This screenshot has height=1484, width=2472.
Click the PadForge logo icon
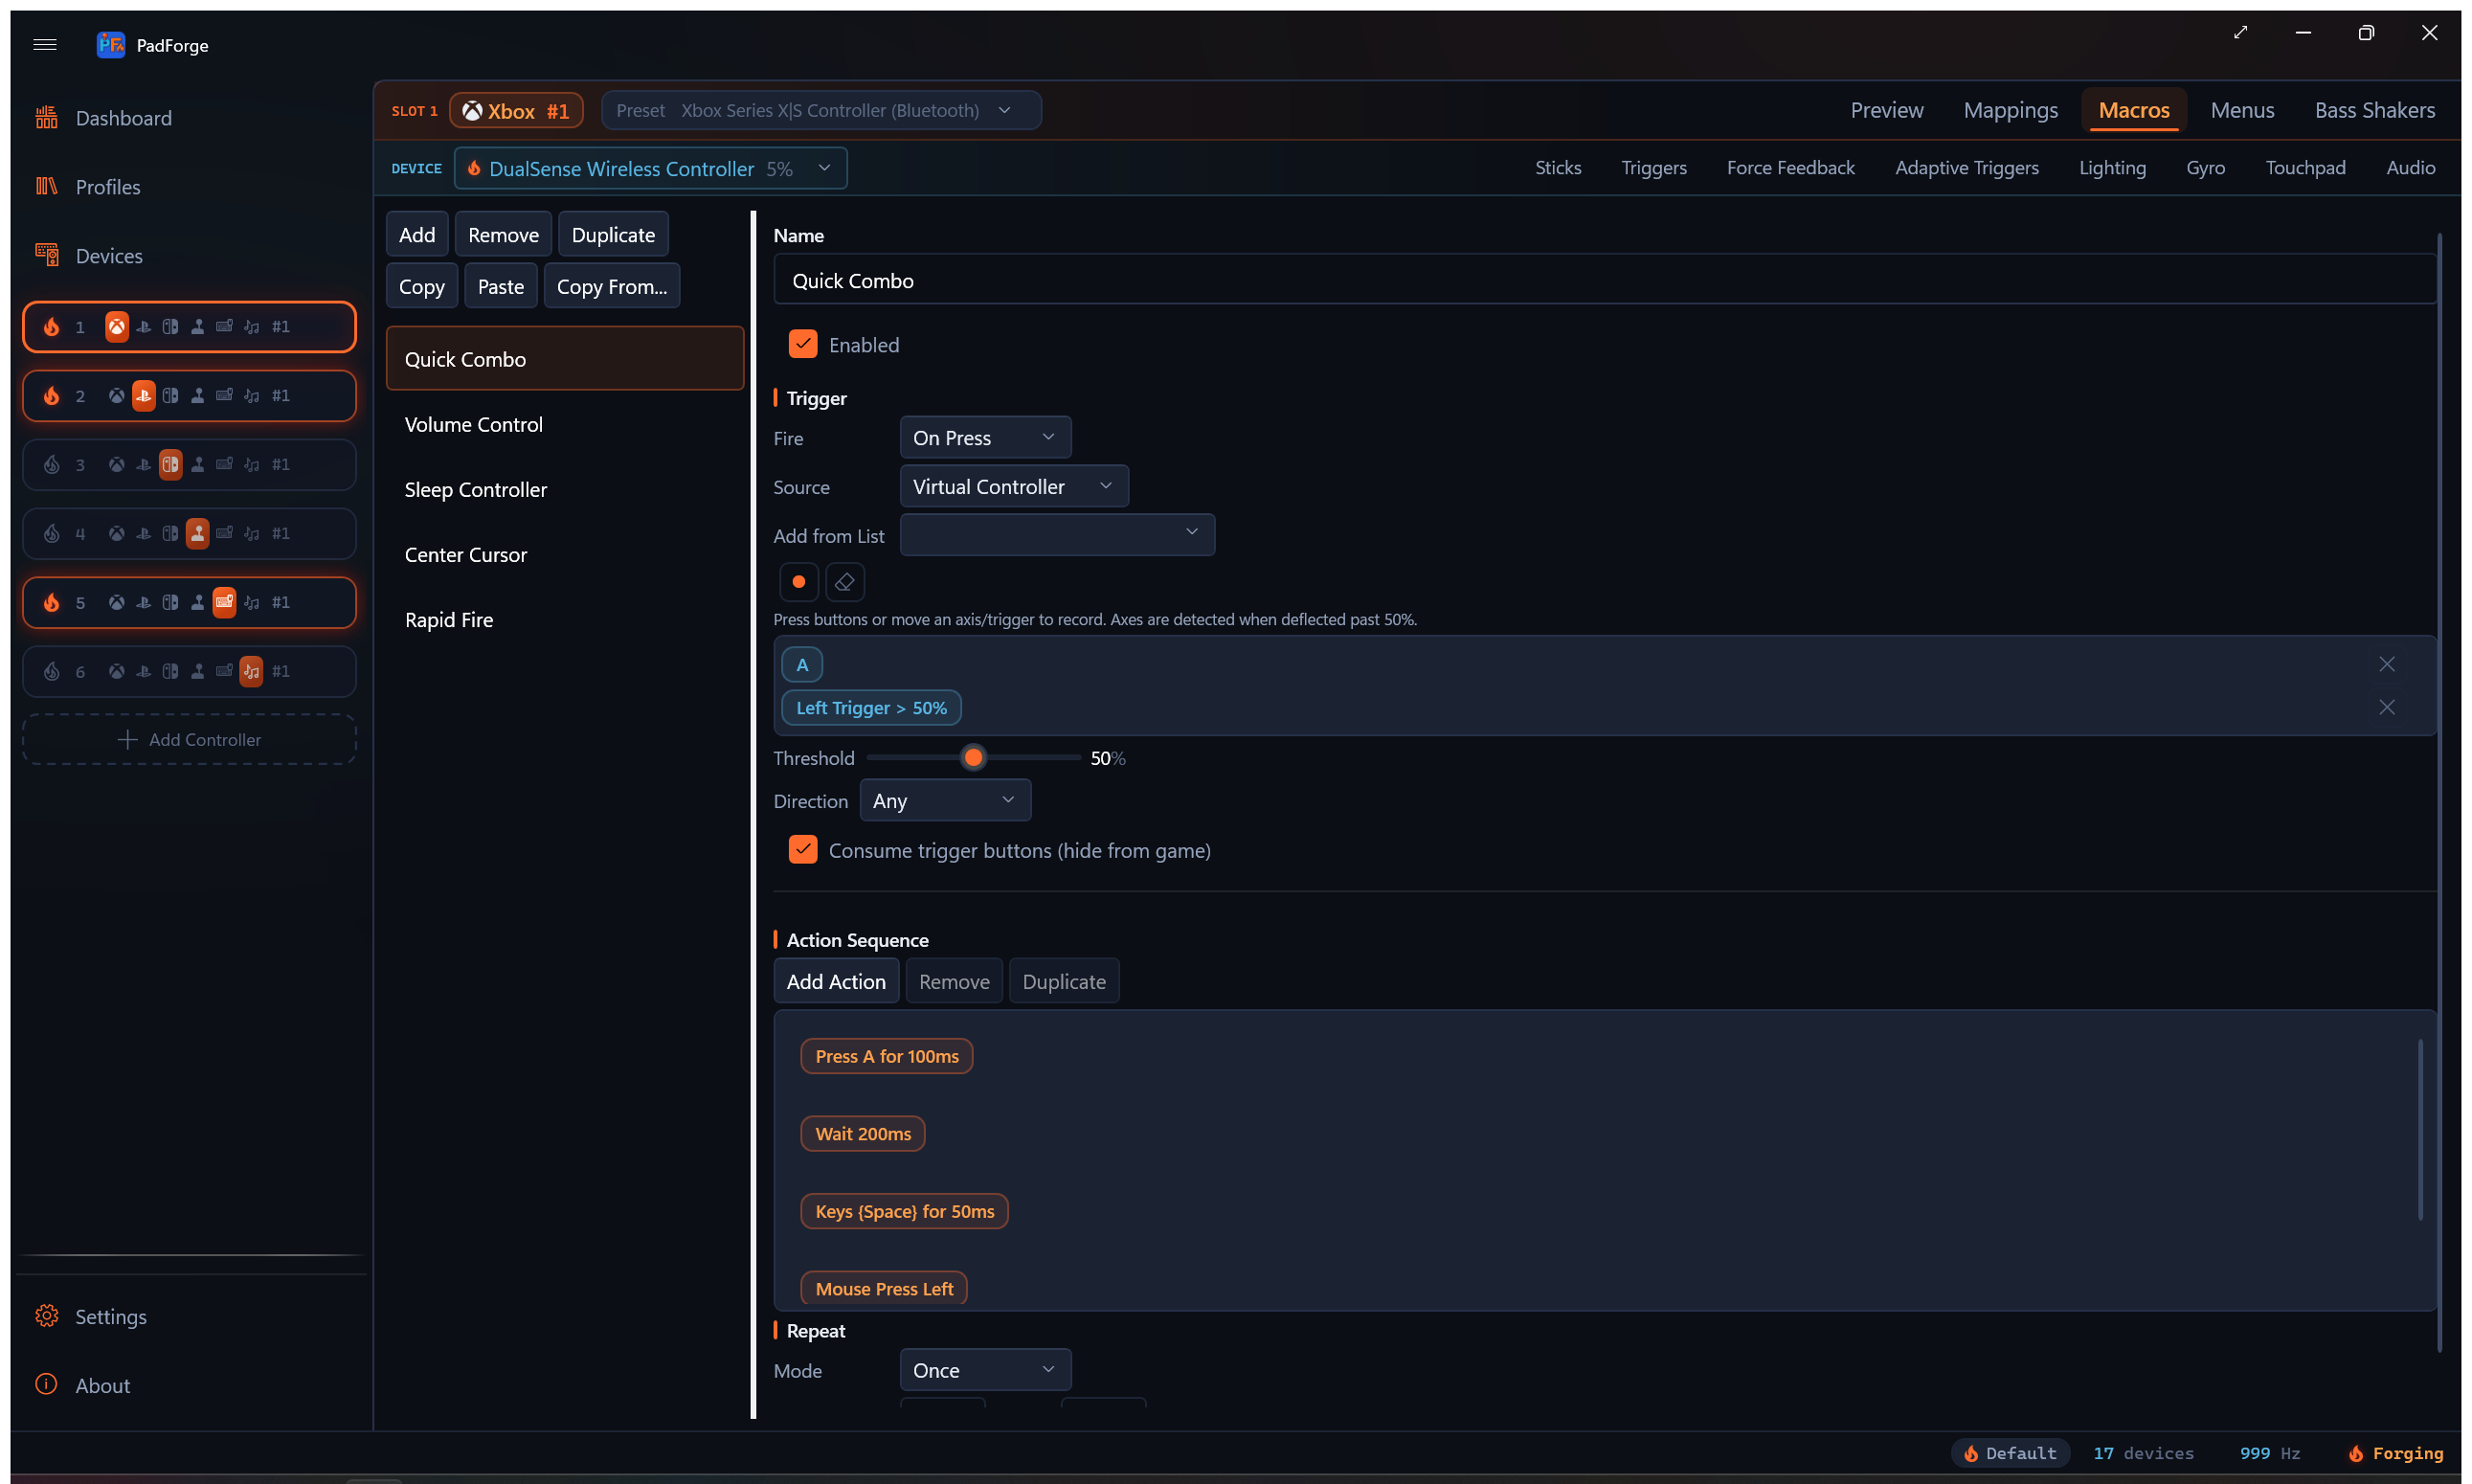(x=110, y=45)
